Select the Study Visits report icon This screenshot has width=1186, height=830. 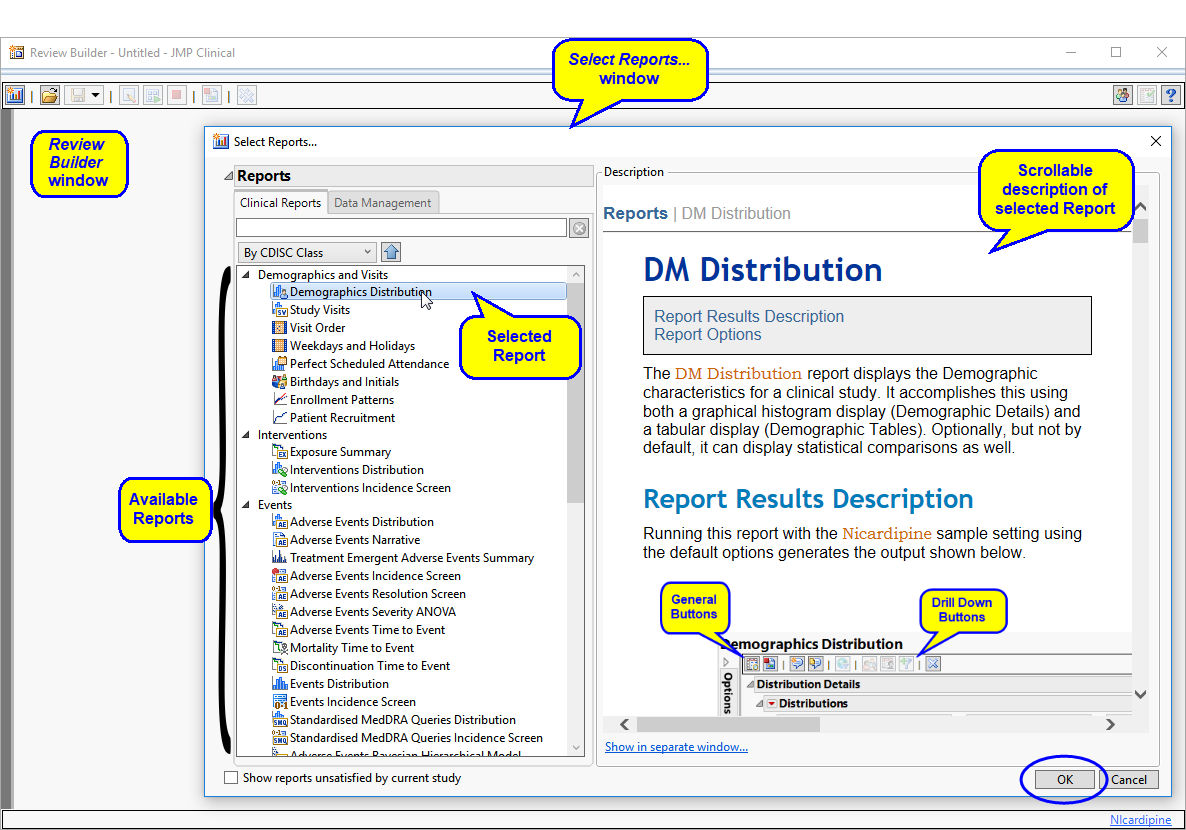(281, 310)
